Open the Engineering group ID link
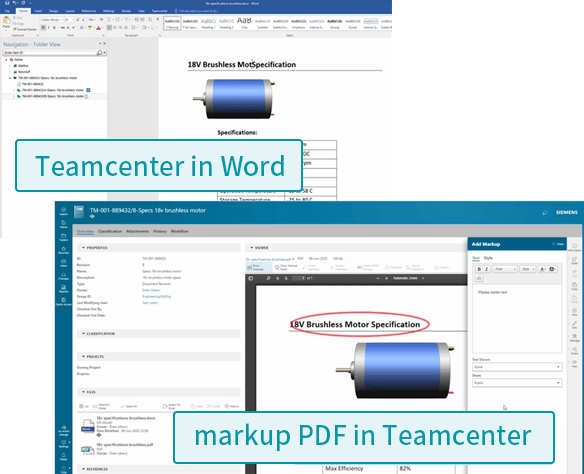584x474 pixels. click(x=156, y=296)
